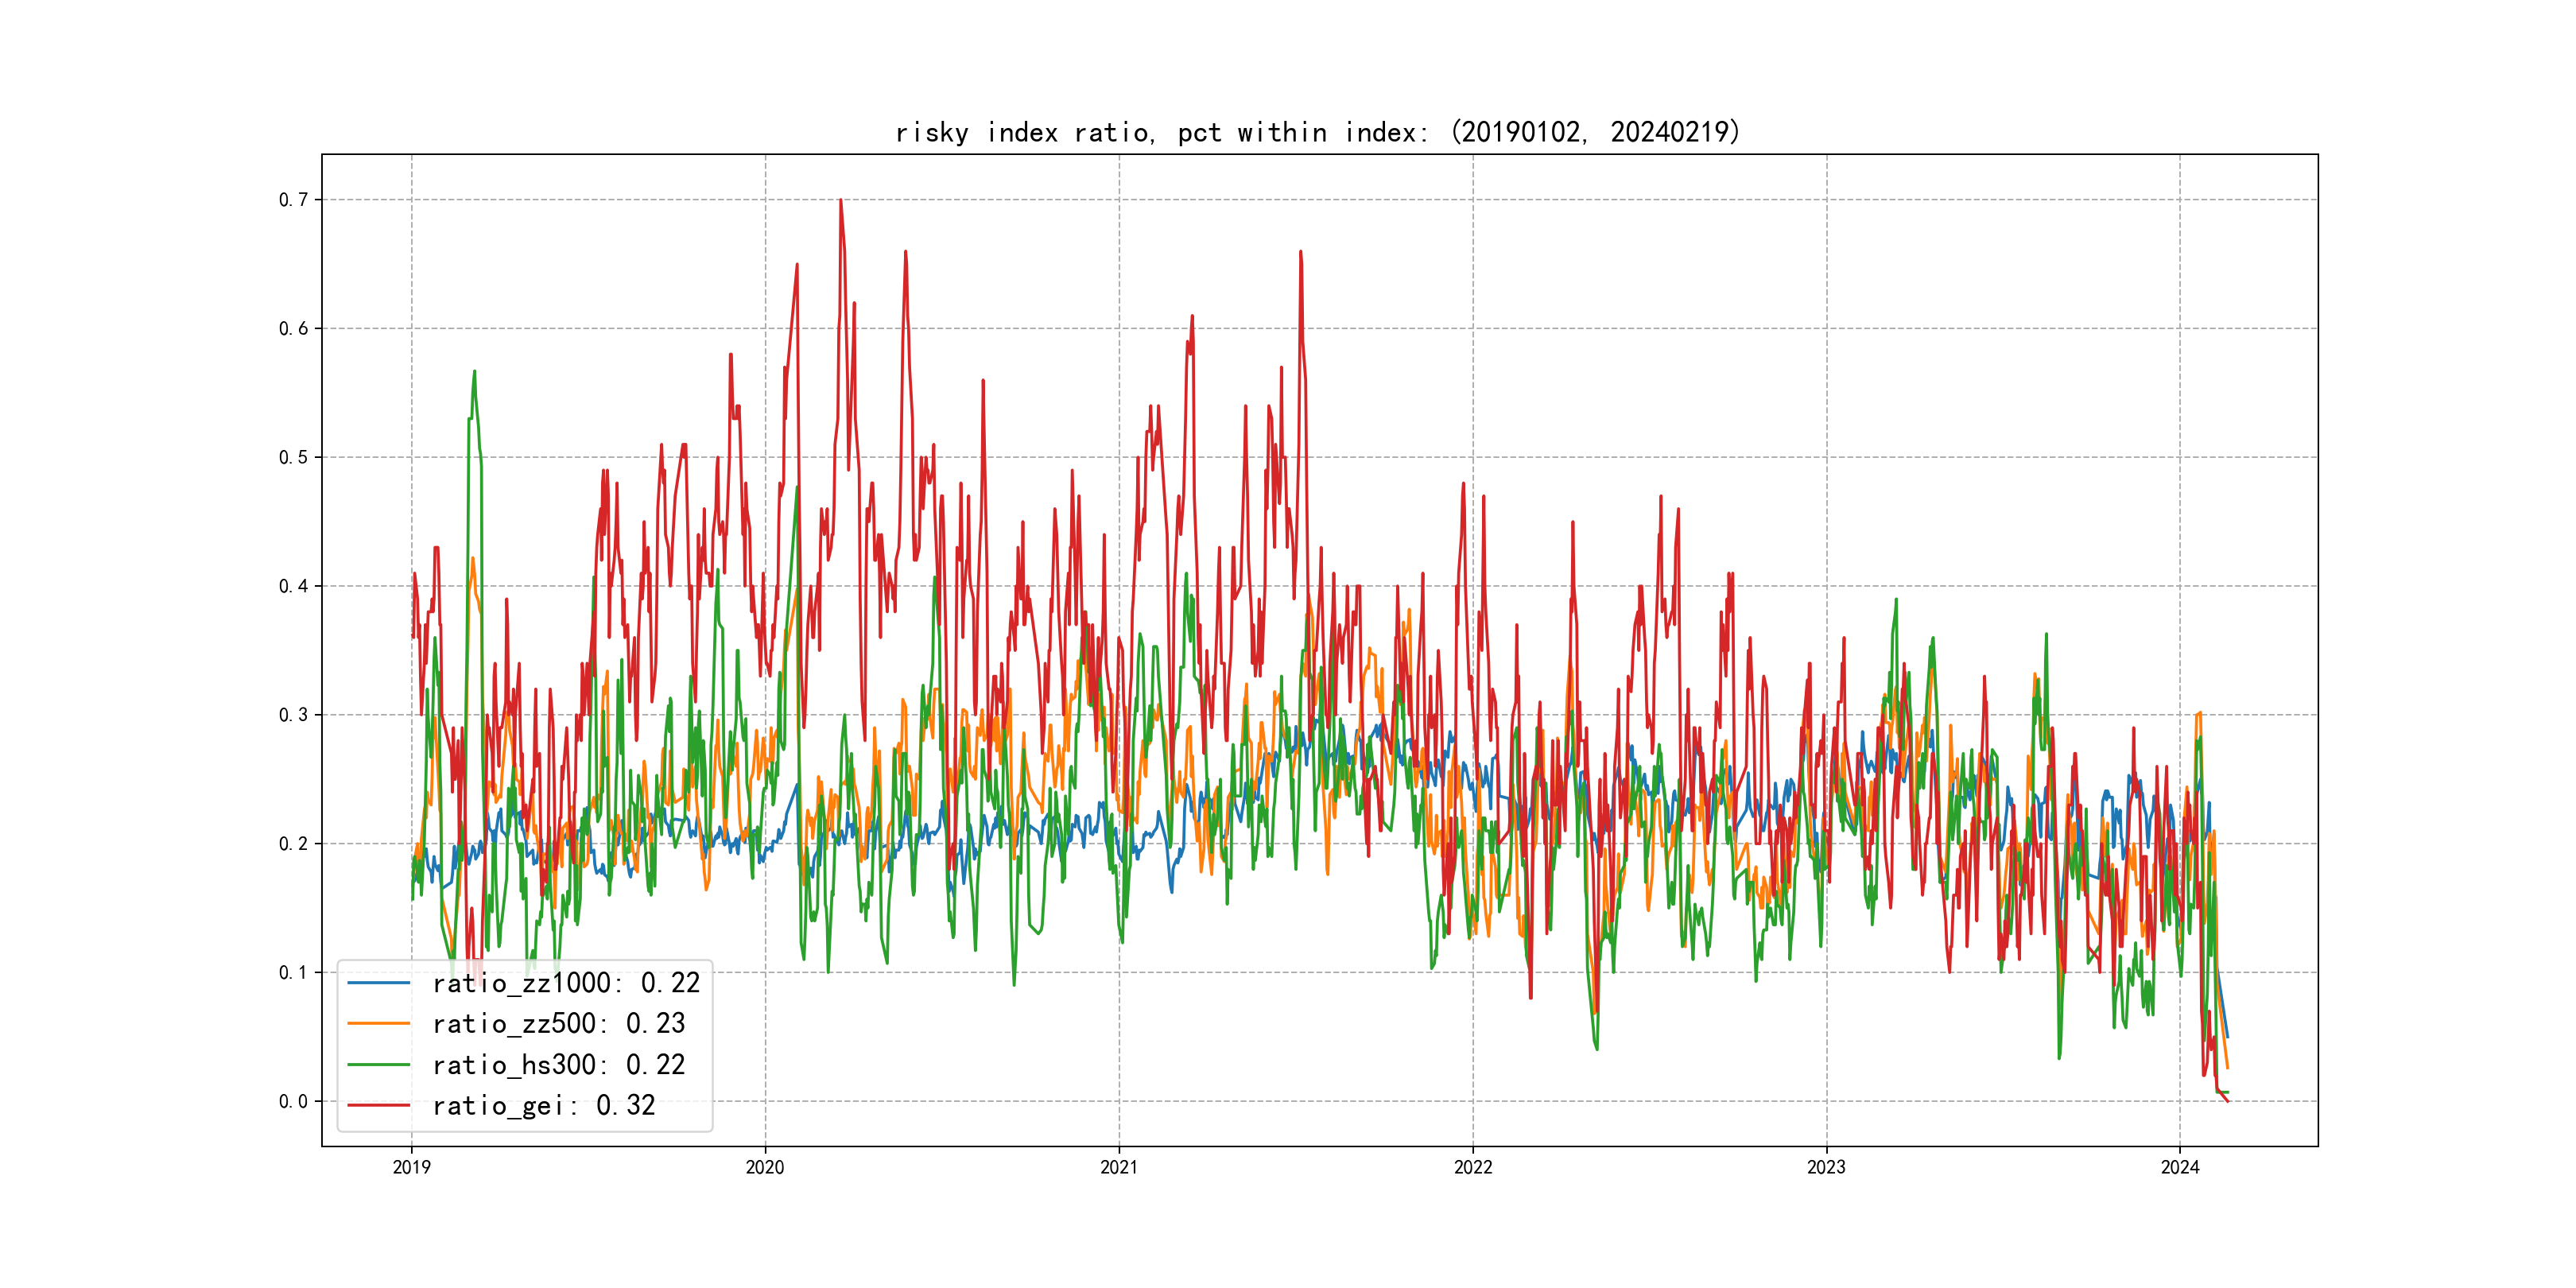Click the red ratio_gei legend line

(x=378, y=1106)
